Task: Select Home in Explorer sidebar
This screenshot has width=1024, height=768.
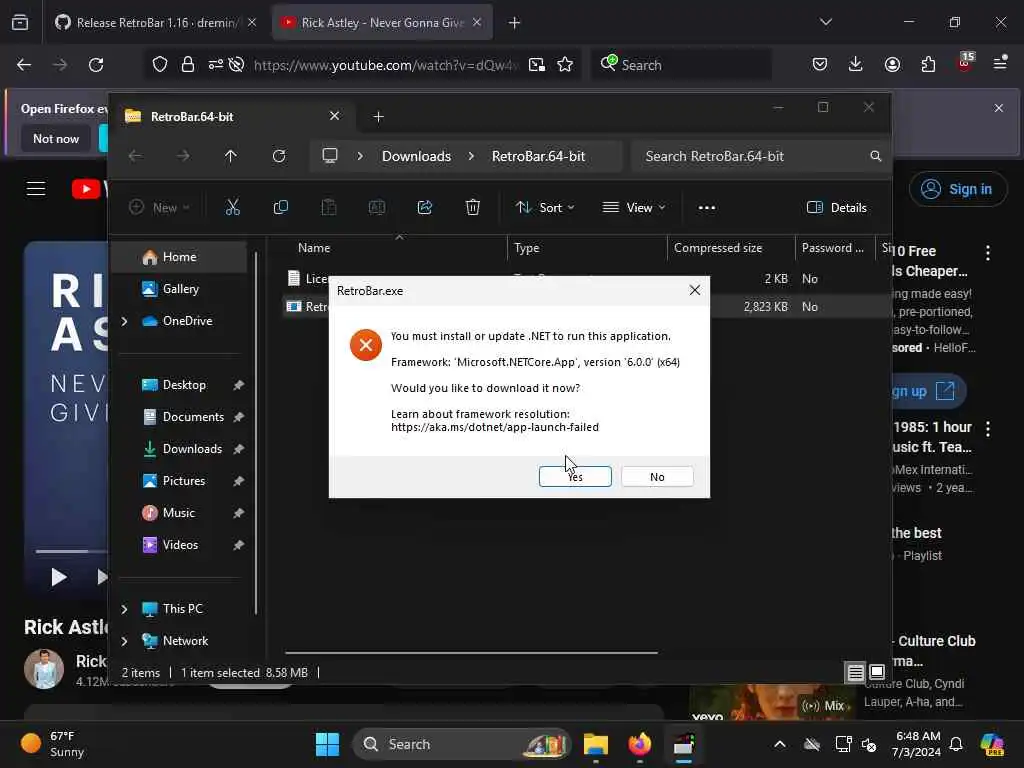Action: click(180, 257)
